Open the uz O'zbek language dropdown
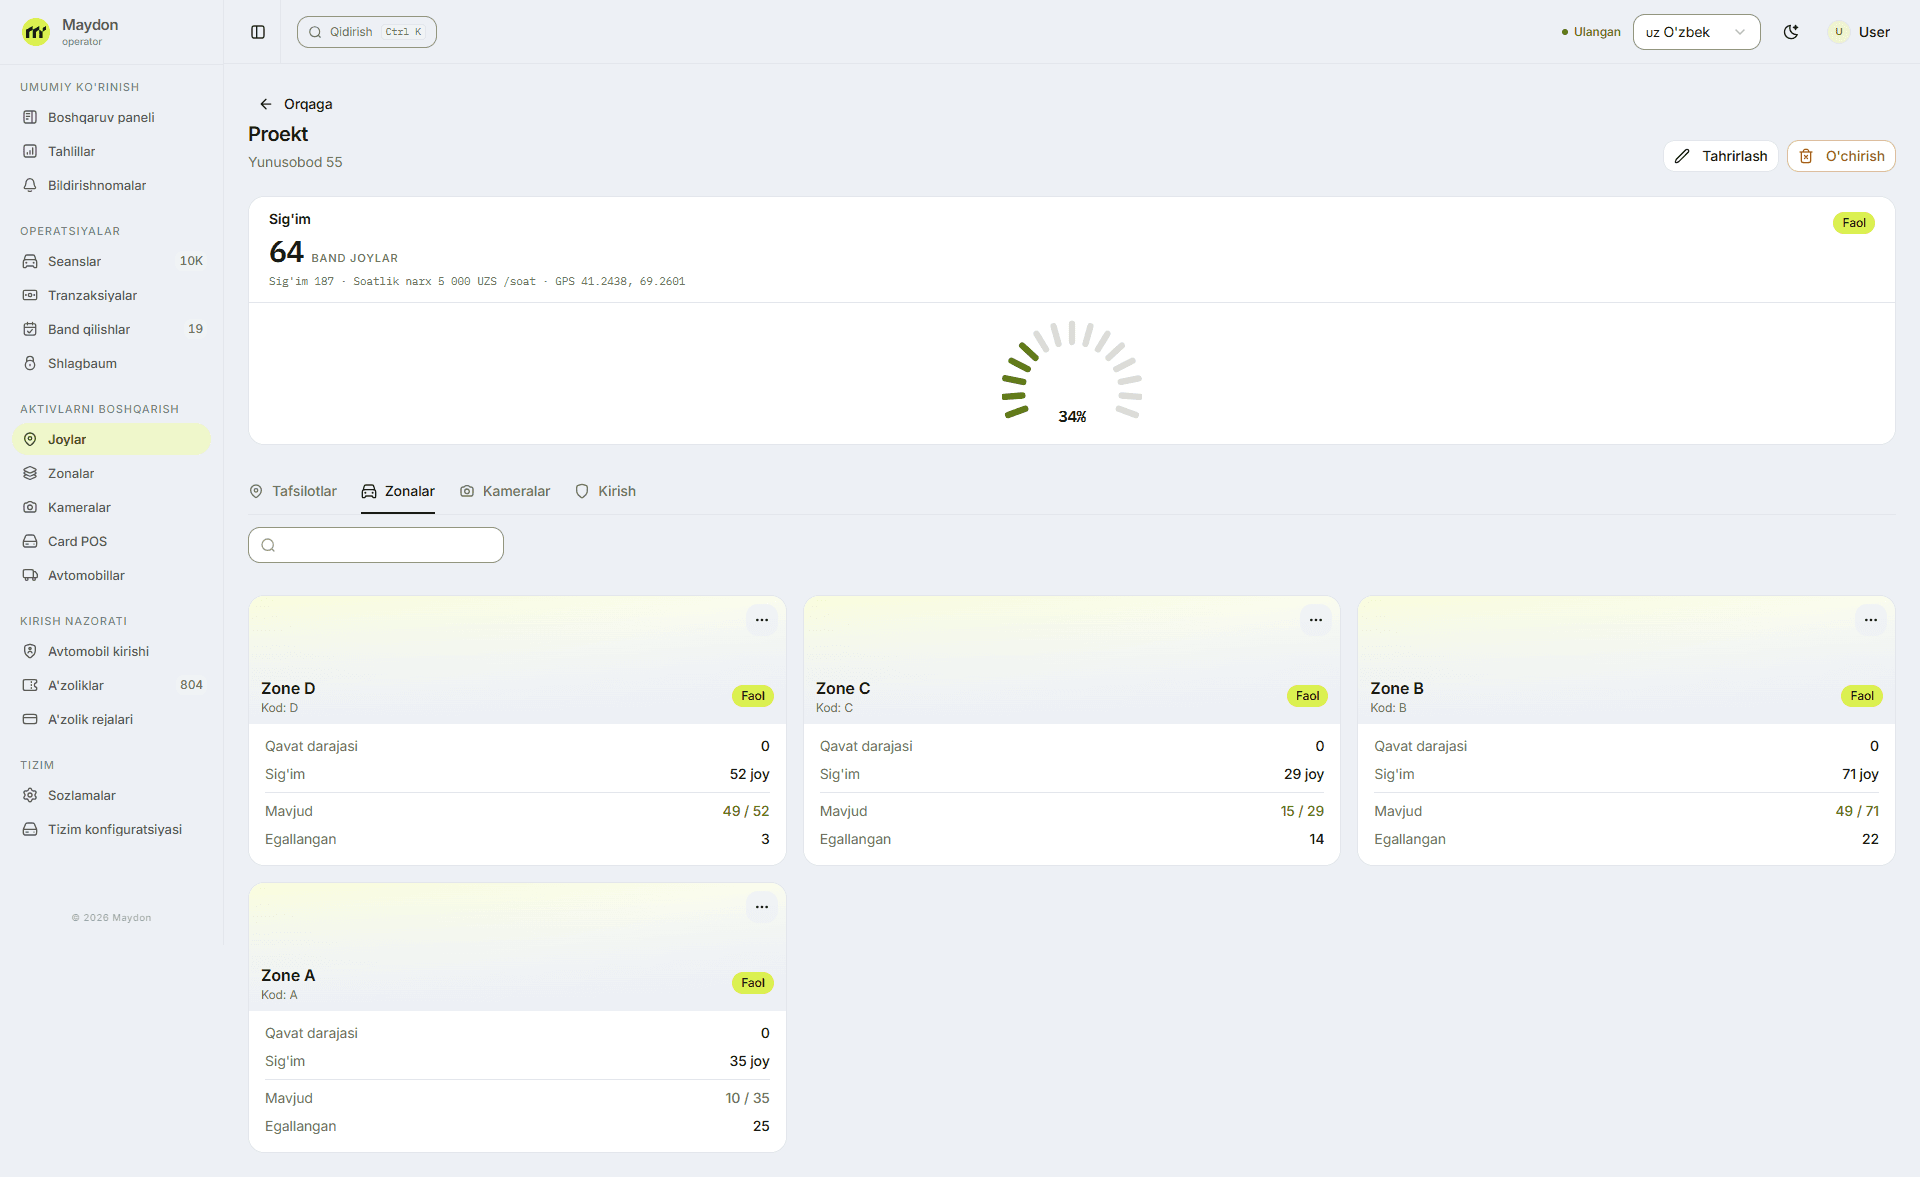This screenshot has width=1920, height=1177. [1696, 32]
